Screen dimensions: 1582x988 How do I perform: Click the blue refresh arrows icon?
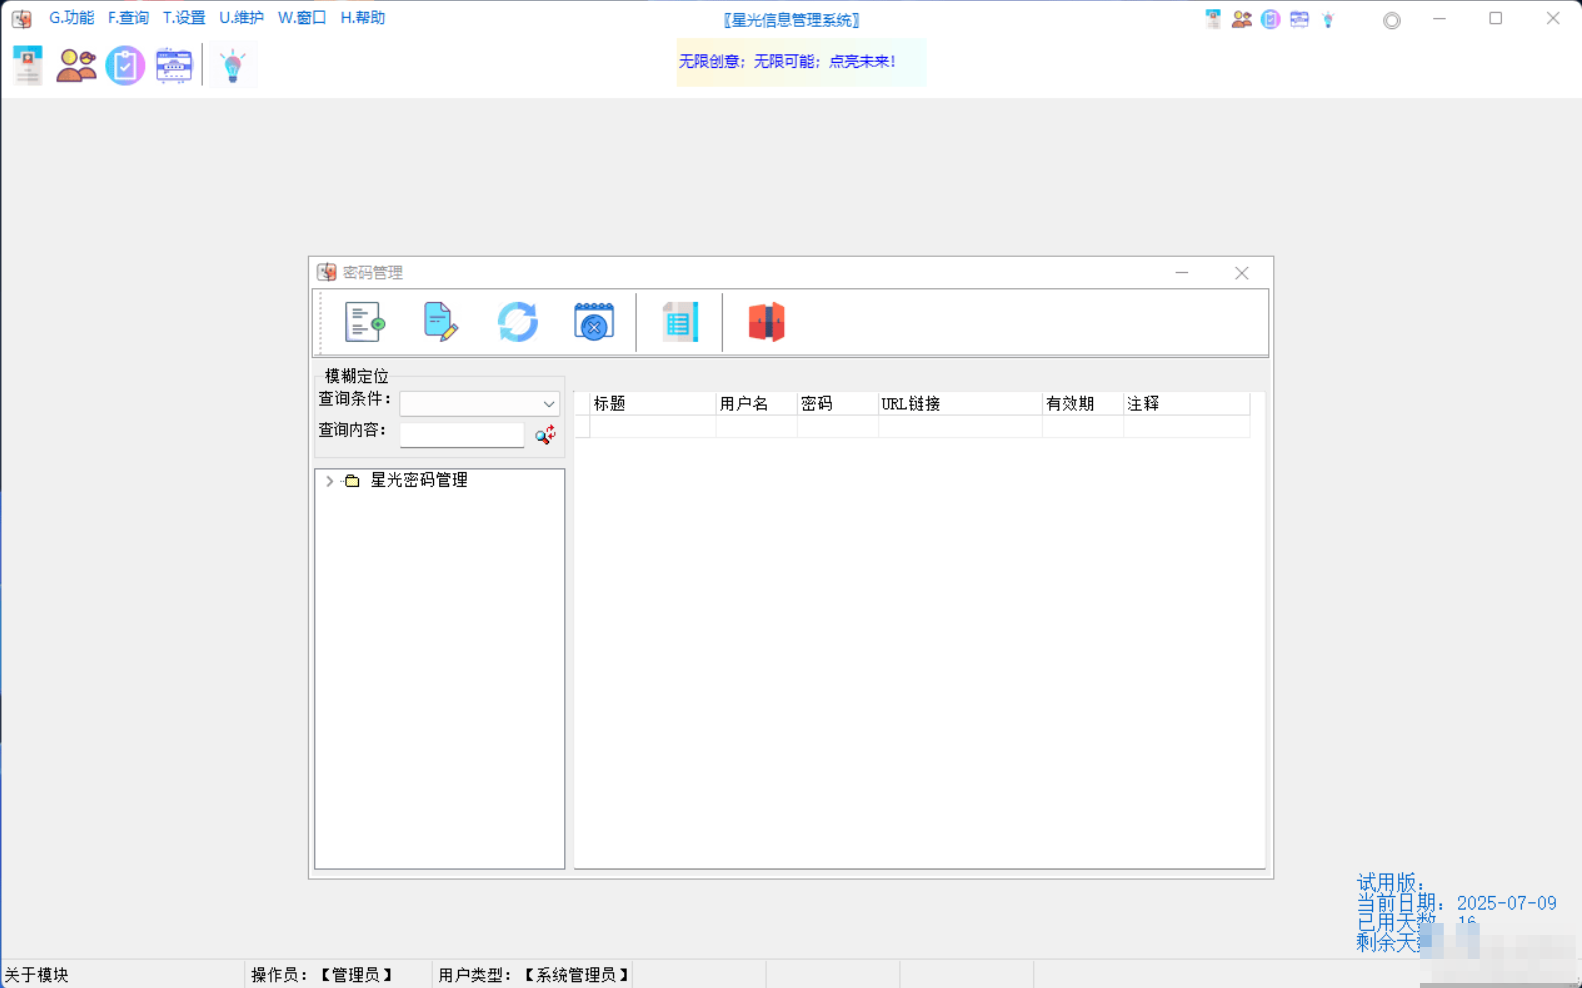(517, 322)
